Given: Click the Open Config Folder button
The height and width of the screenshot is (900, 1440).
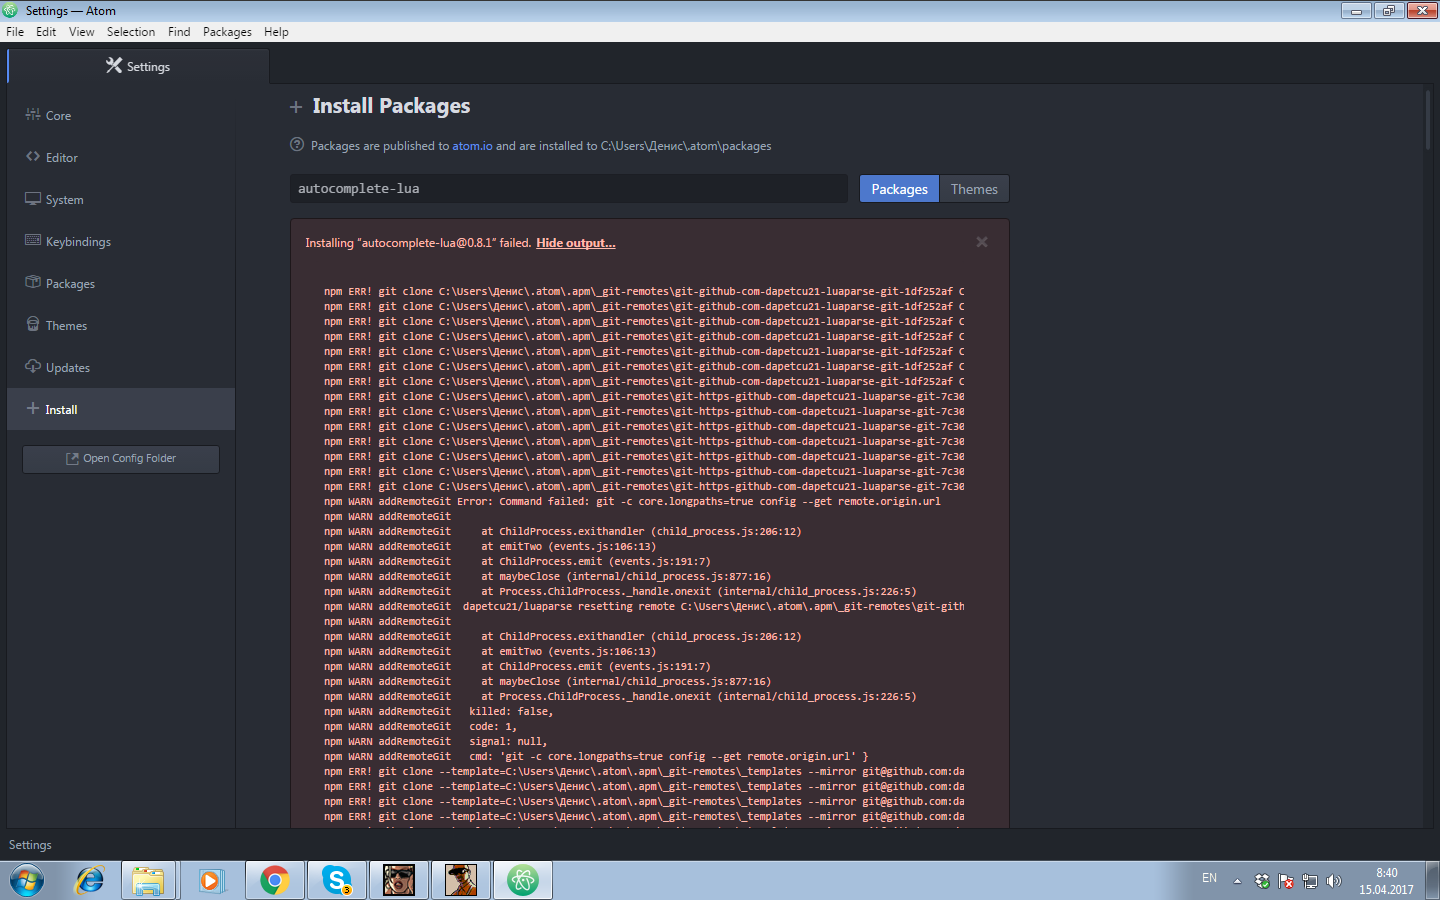Looking at the screenshot, I should [x=121, y=459].
